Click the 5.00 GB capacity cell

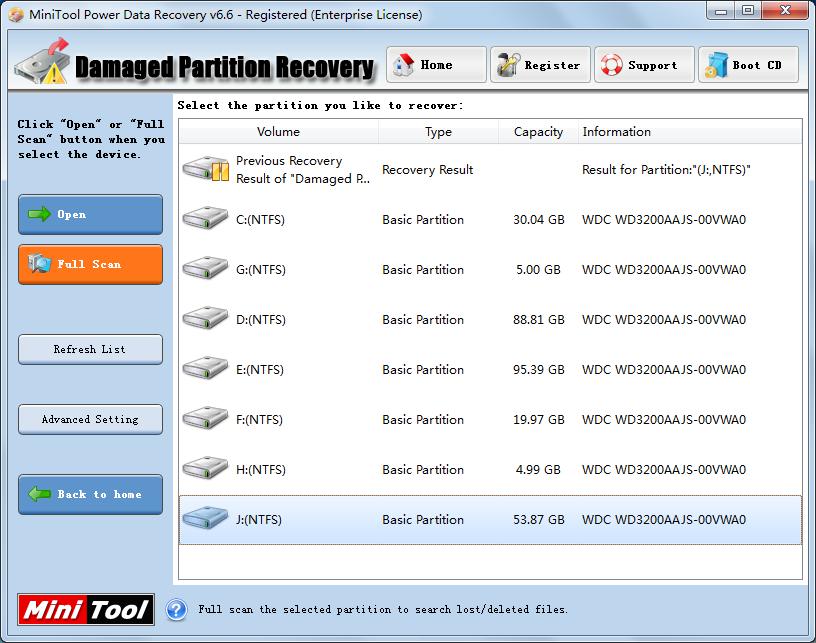(x=539, y=269)
